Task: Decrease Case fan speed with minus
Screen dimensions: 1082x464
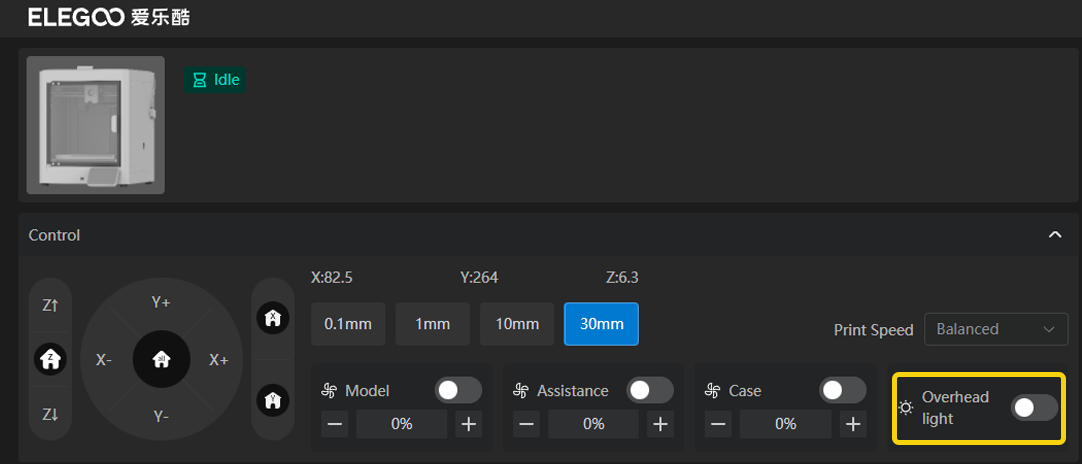Action: pyautogui.click(x=718, y=424)
